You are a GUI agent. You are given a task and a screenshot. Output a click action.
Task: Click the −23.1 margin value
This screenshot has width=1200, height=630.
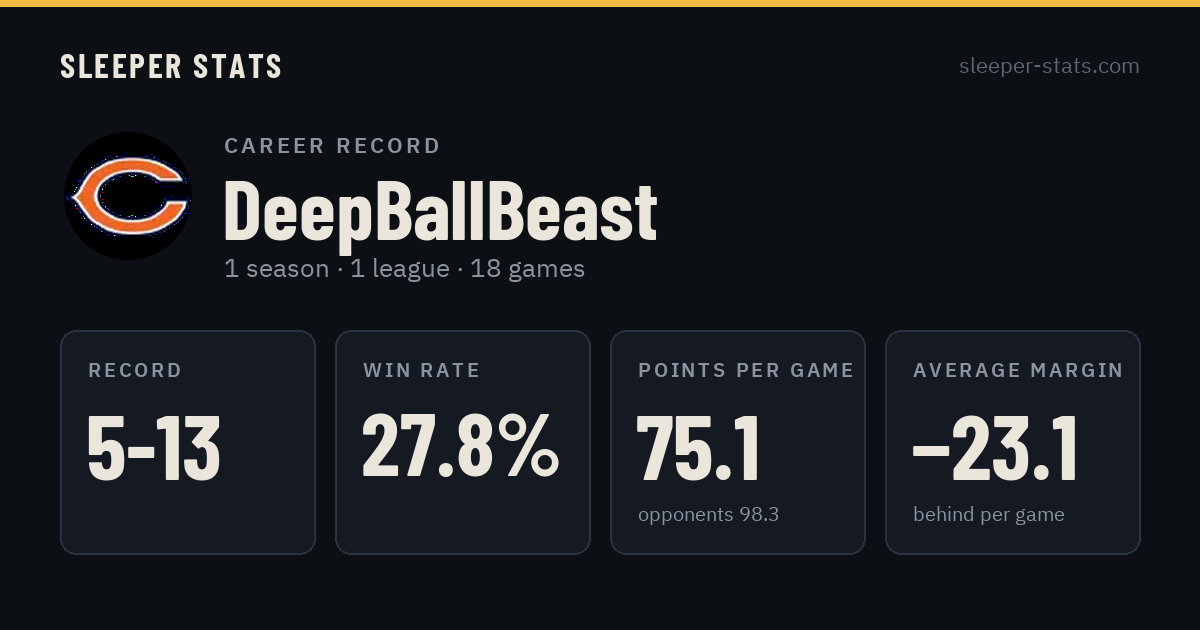click(x=995, y=449)
